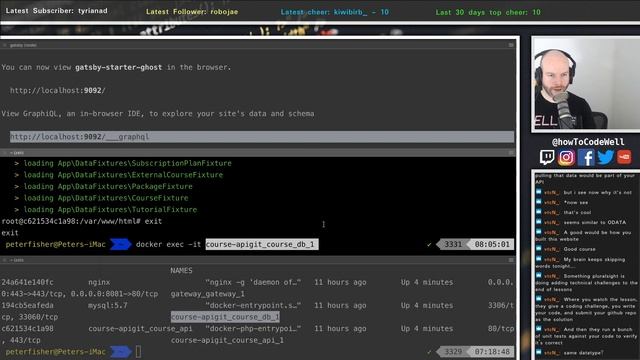Screen dimensions: 640x360
Task: Click the '3331' command counter in prompt
Action: pyautogui.click(x=453, y=244)
